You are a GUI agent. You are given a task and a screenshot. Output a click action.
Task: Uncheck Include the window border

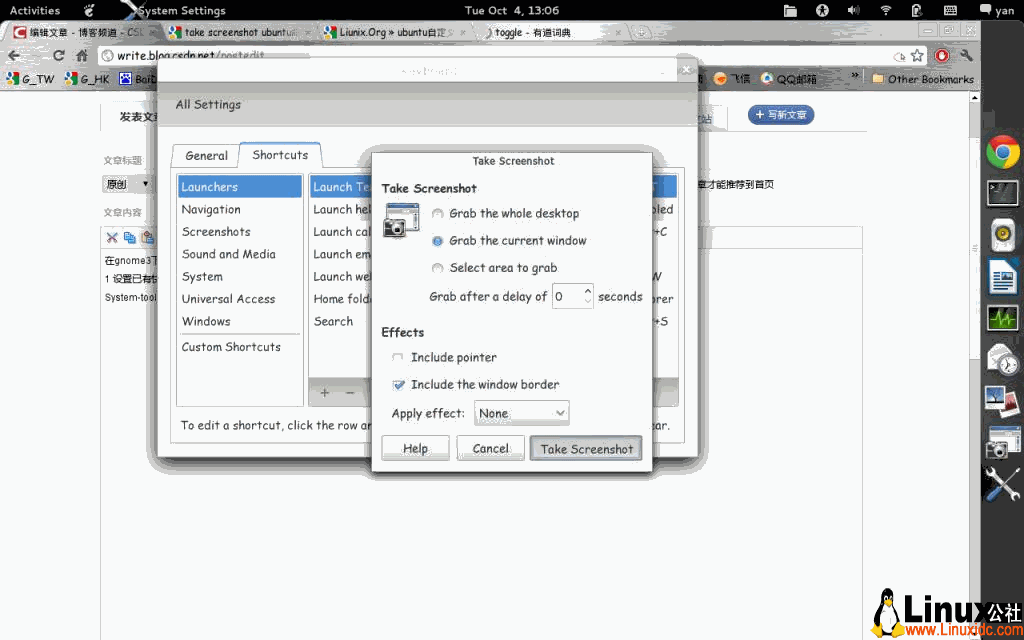pyautogui.click(x=398, y=385)
